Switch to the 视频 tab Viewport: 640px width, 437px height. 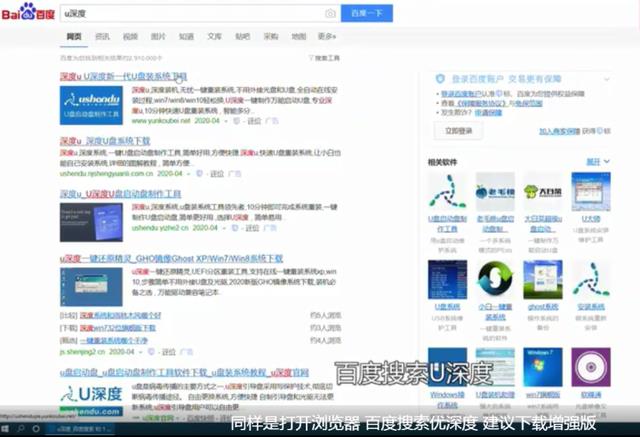130,37
